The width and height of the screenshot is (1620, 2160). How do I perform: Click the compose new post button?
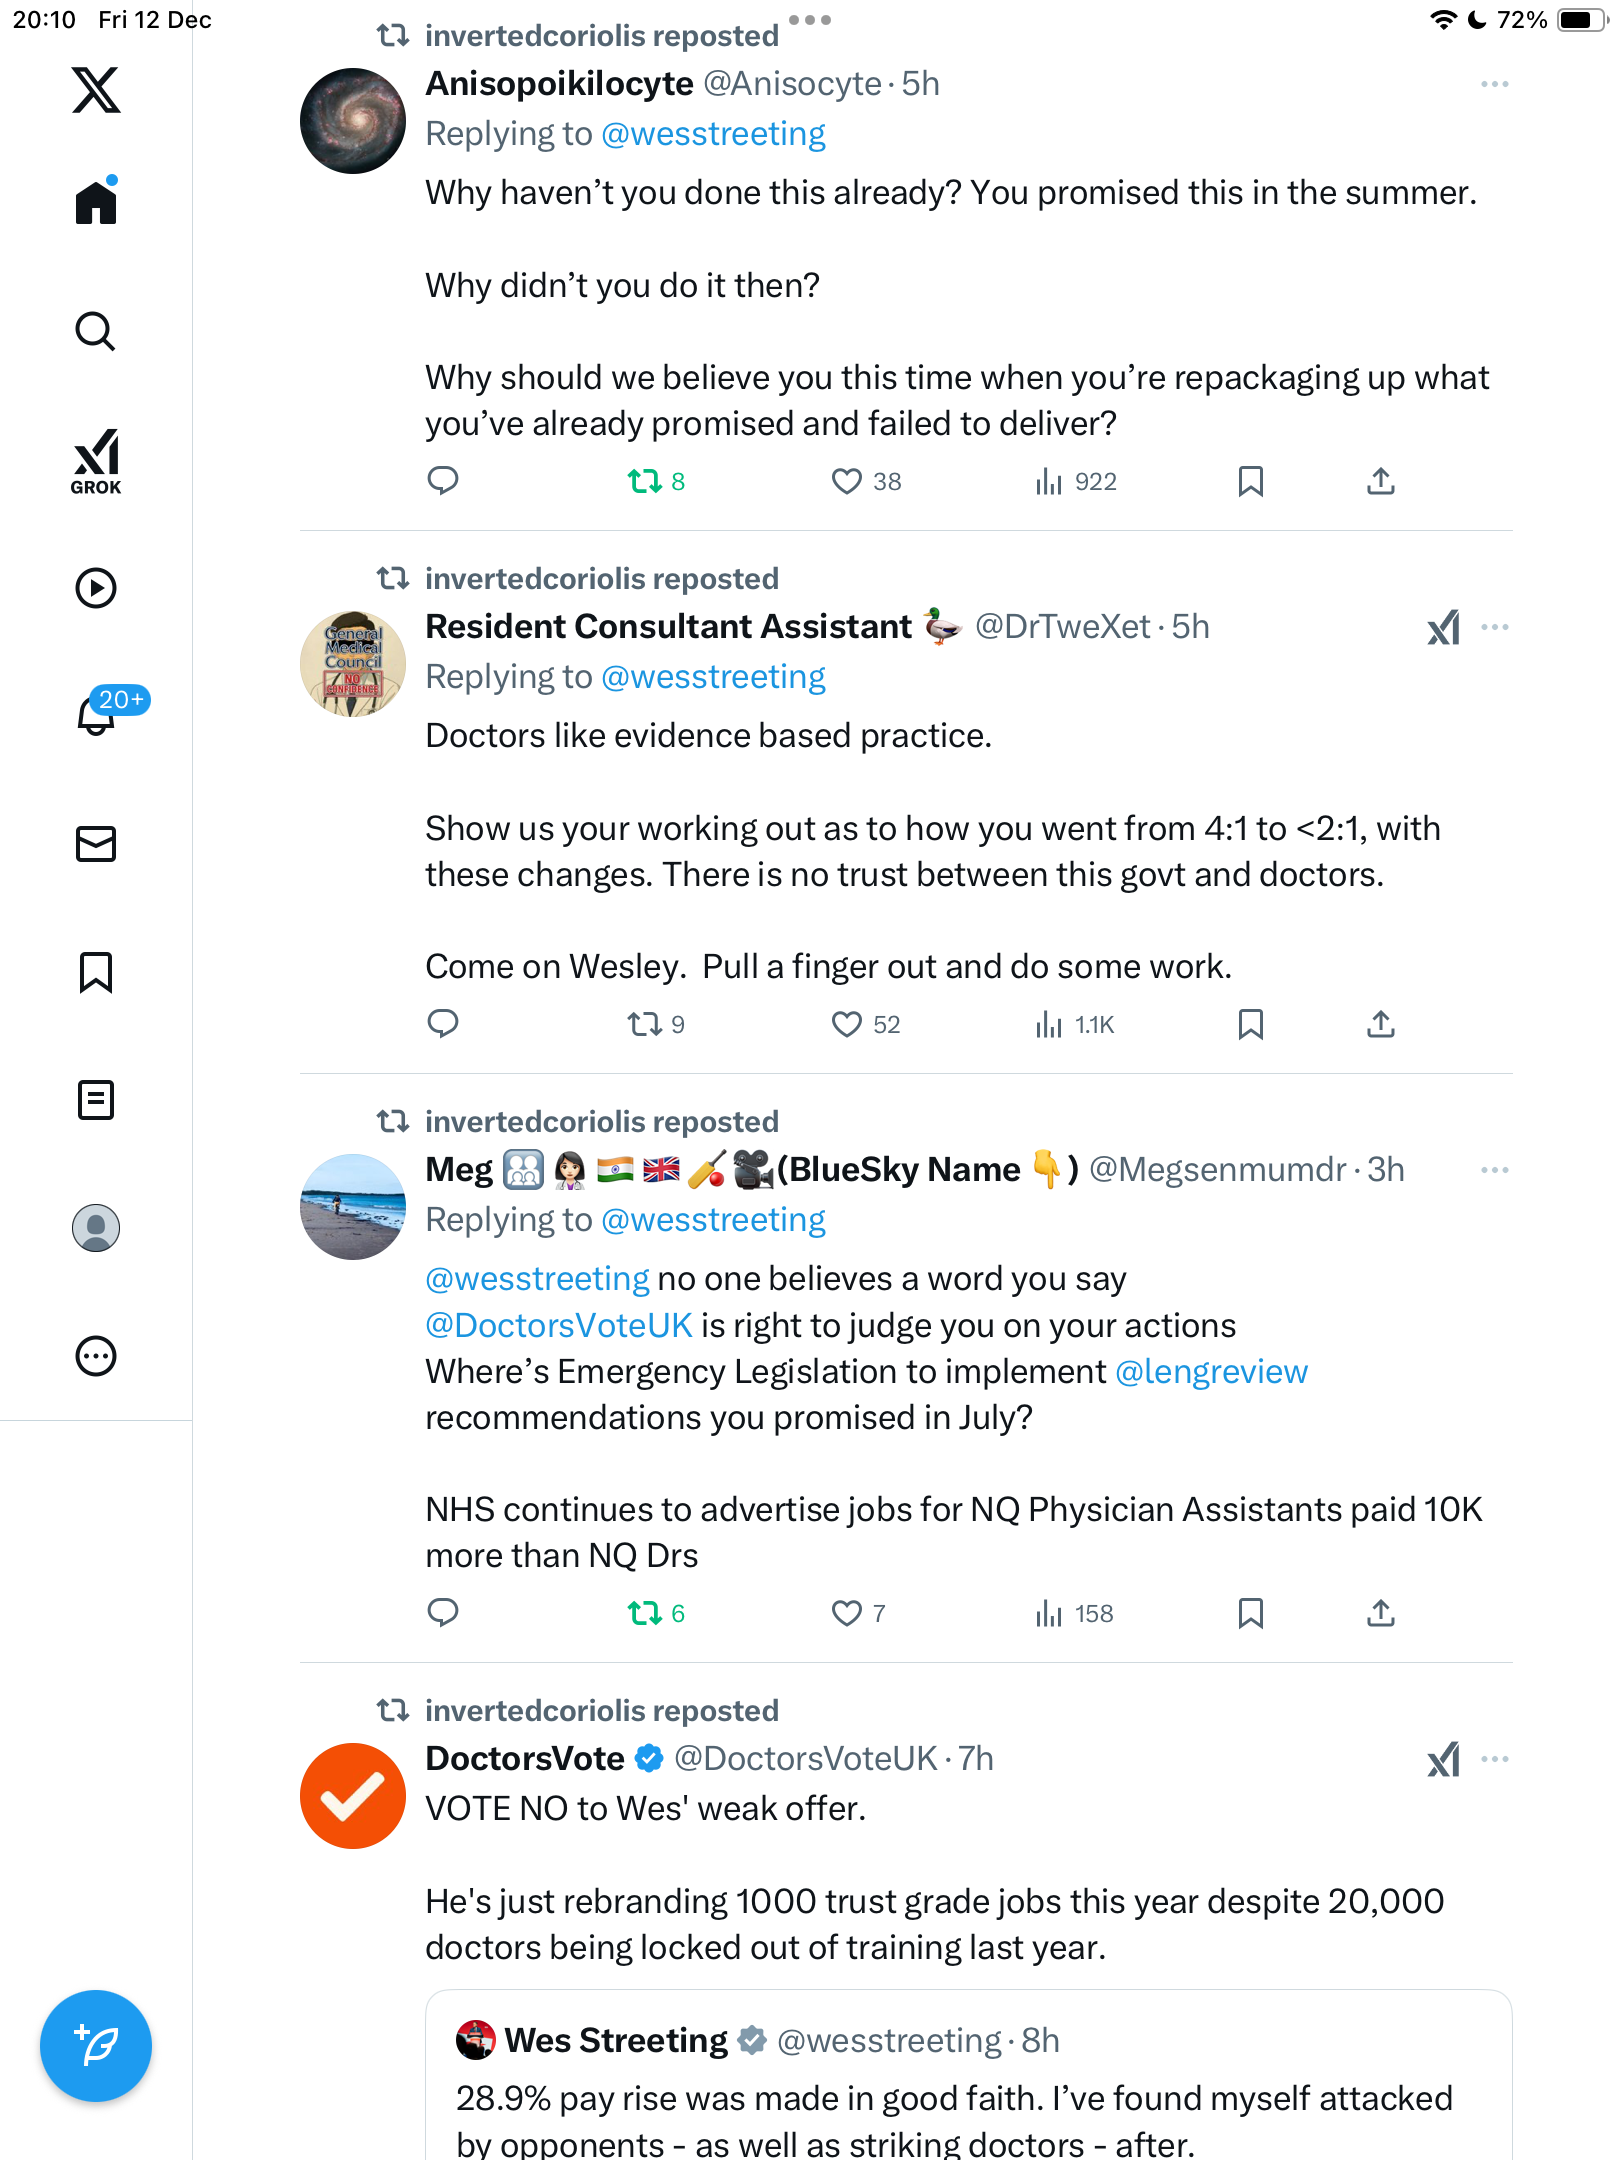[x=96, y=2046]
